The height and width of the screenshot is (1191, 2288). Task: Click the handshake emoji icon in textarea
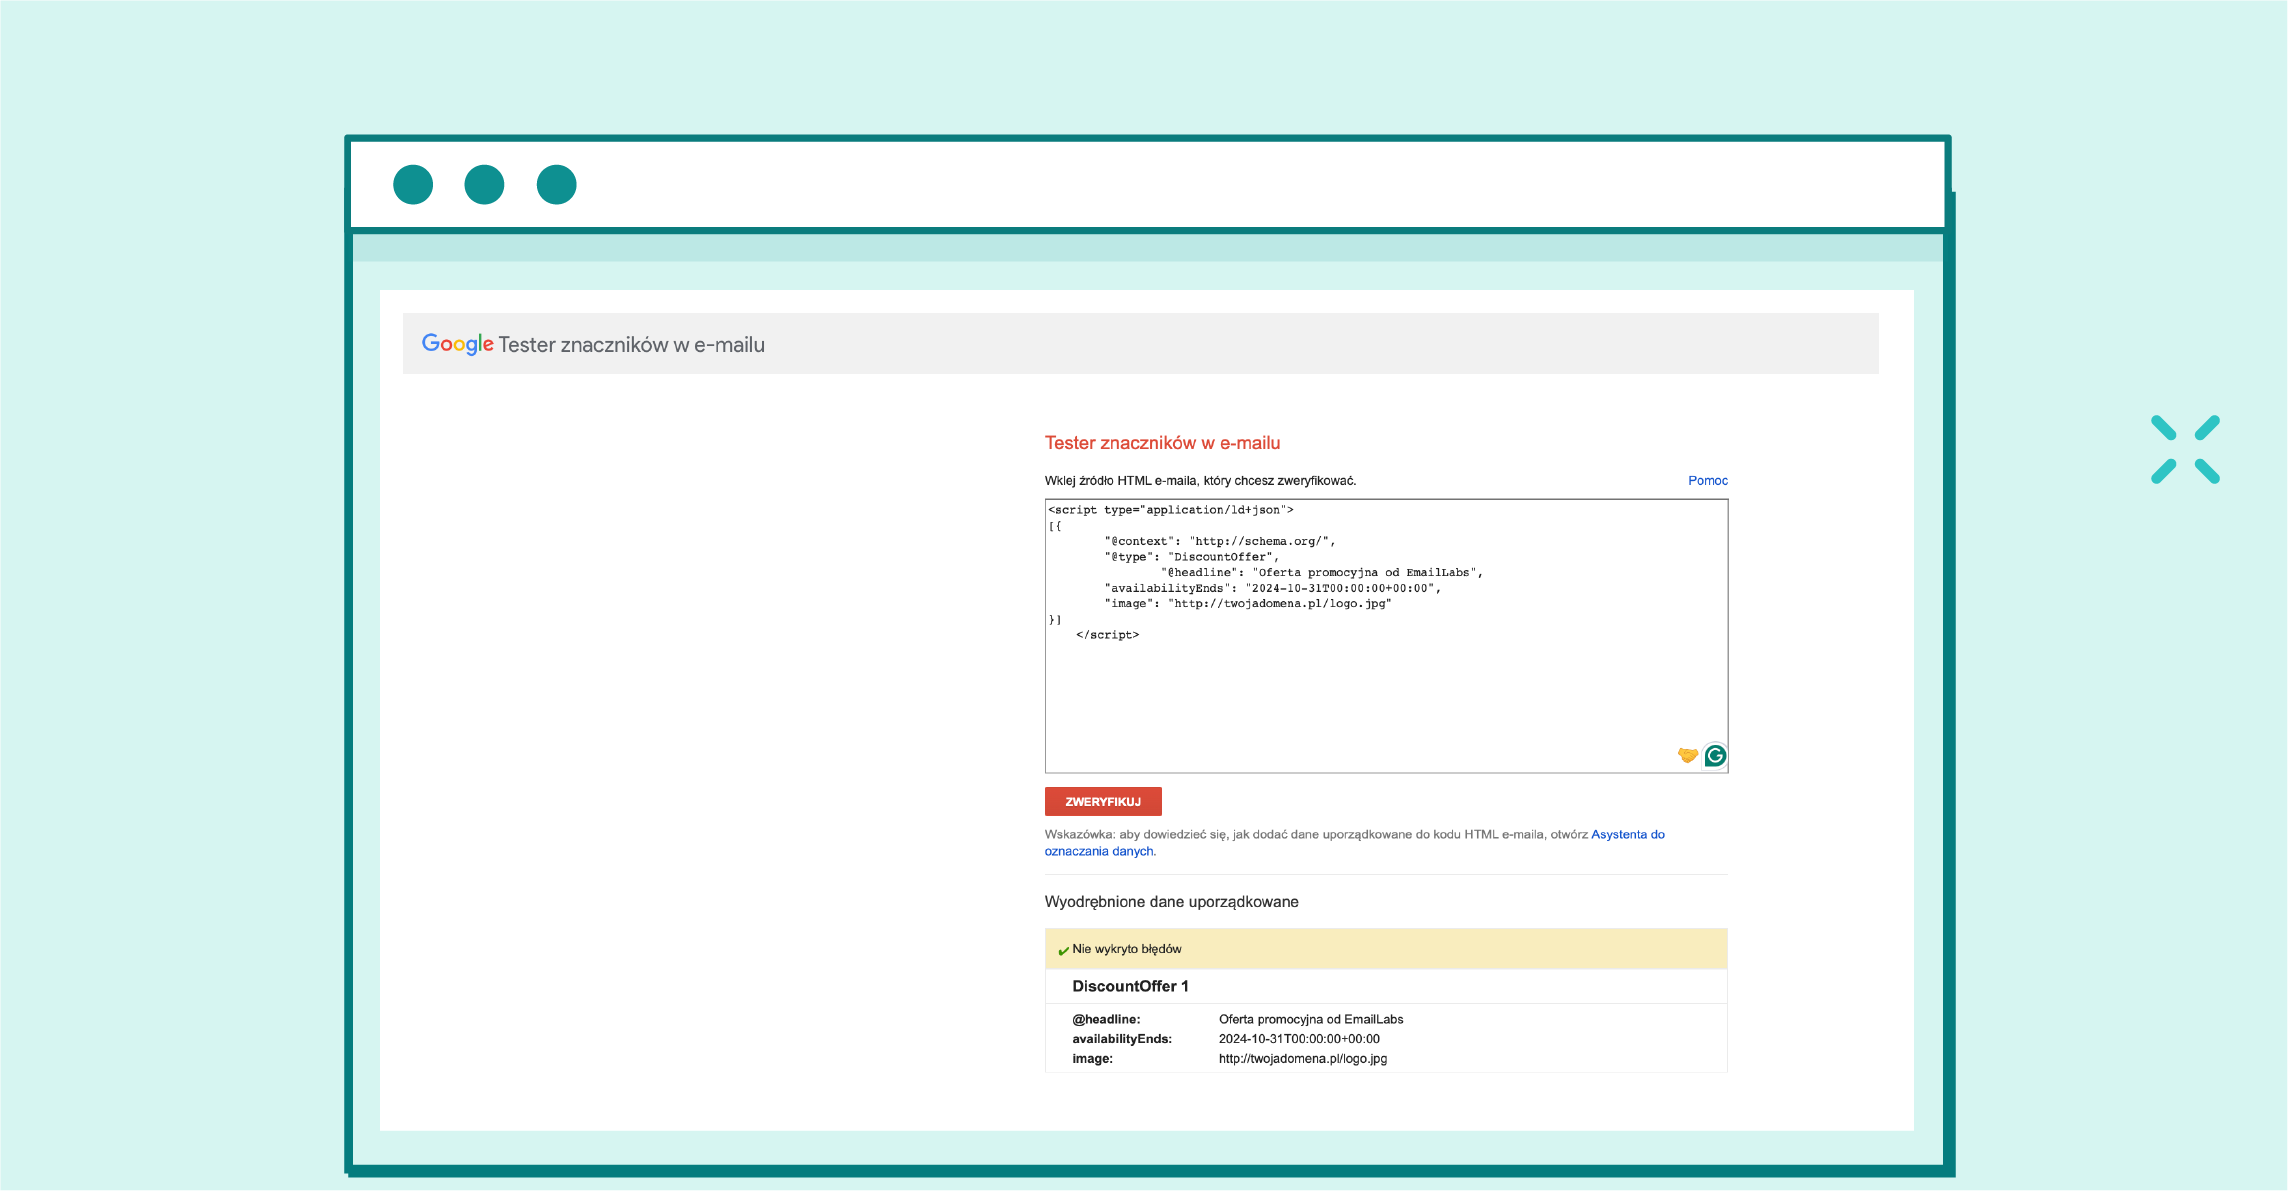(x=1688, y=755)
